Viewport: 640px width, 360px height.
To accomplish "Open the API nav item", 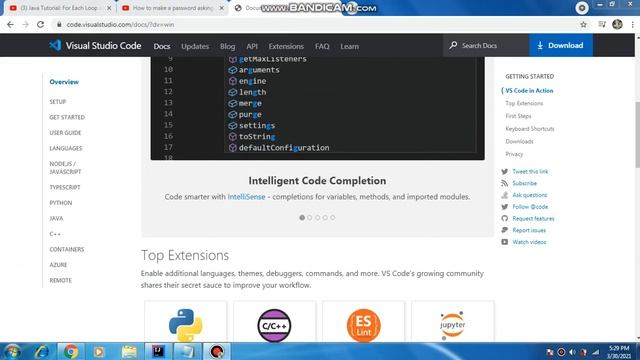I will [252, 46].
